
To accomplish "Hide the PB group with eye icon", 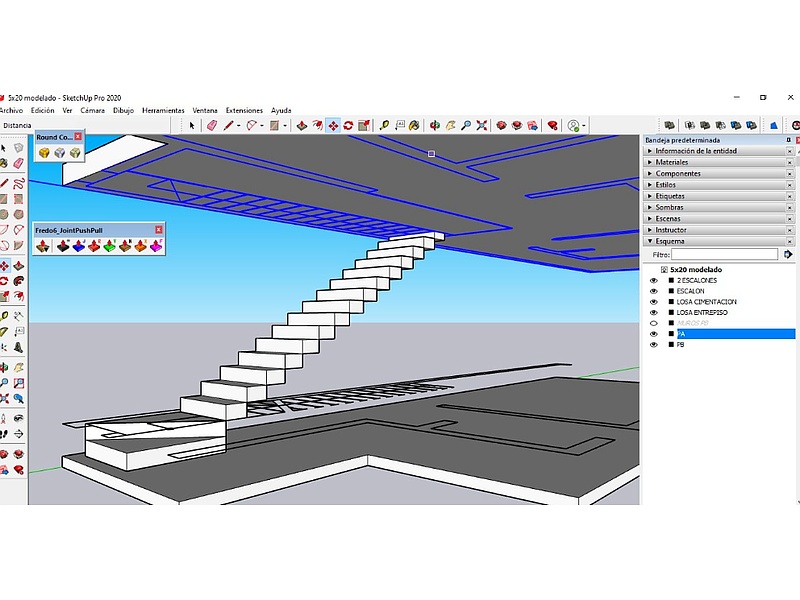I will coord(654,344).
